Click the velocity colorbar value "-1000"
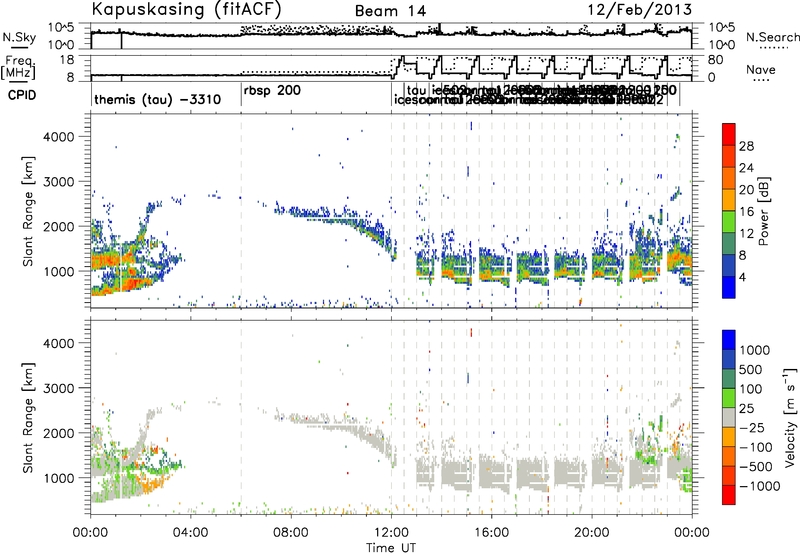The height and width of the screenshot is (554, 800). tap(759, 486)
